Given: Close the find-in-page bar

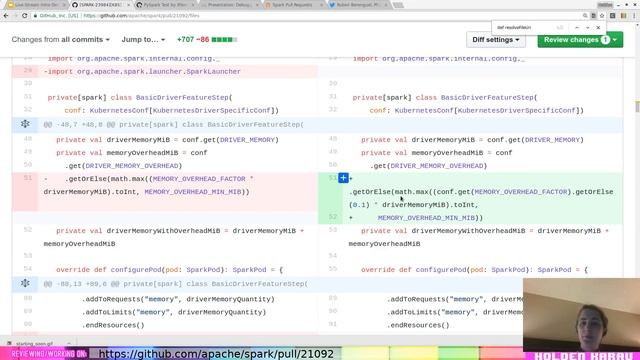Looking at the screenshot, I should 598,27.
